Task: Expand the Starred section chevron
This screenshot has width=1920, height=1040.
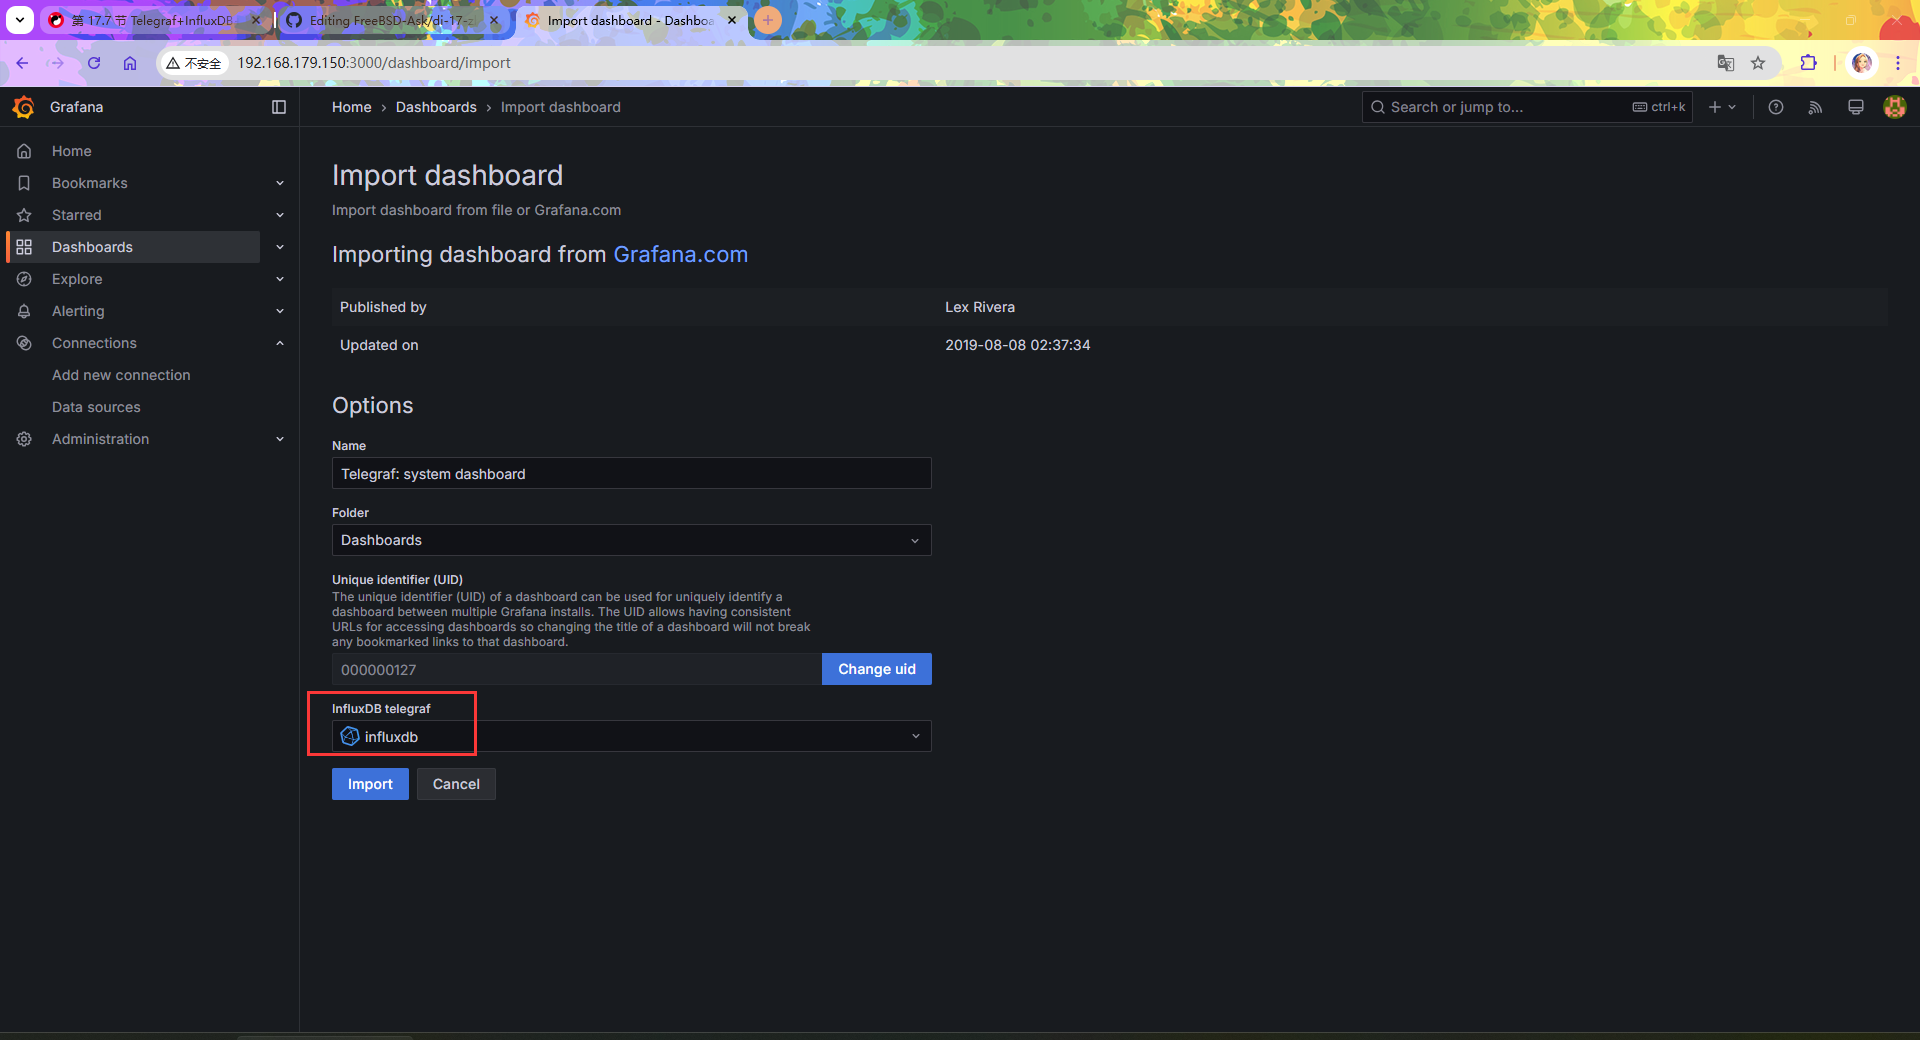Action: coord(280,215)
